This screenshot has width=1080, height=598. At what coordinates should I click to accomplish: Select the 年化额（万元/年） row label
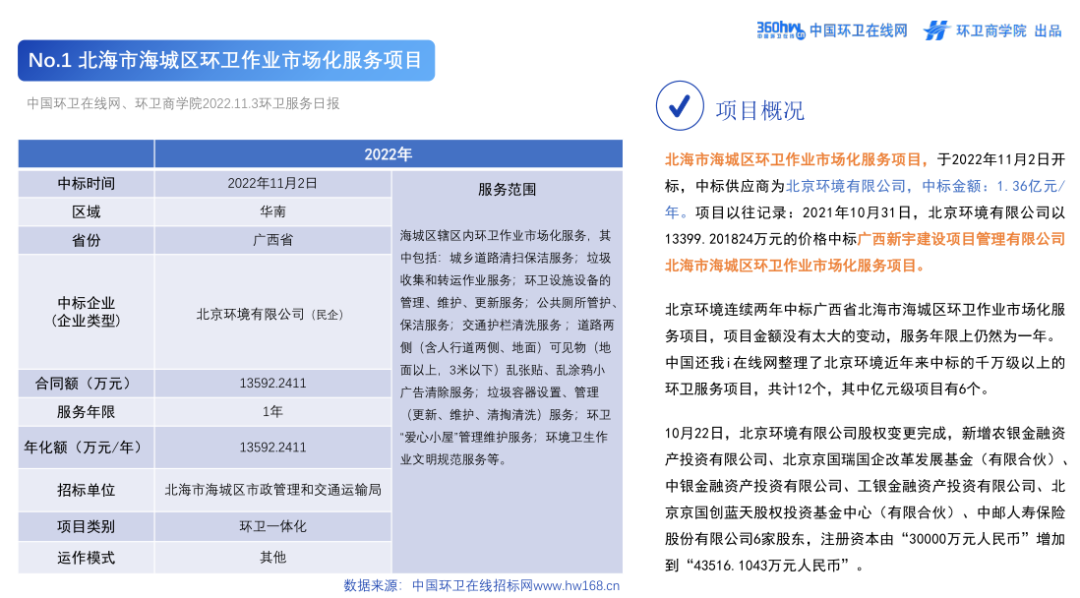coord(86,448)
